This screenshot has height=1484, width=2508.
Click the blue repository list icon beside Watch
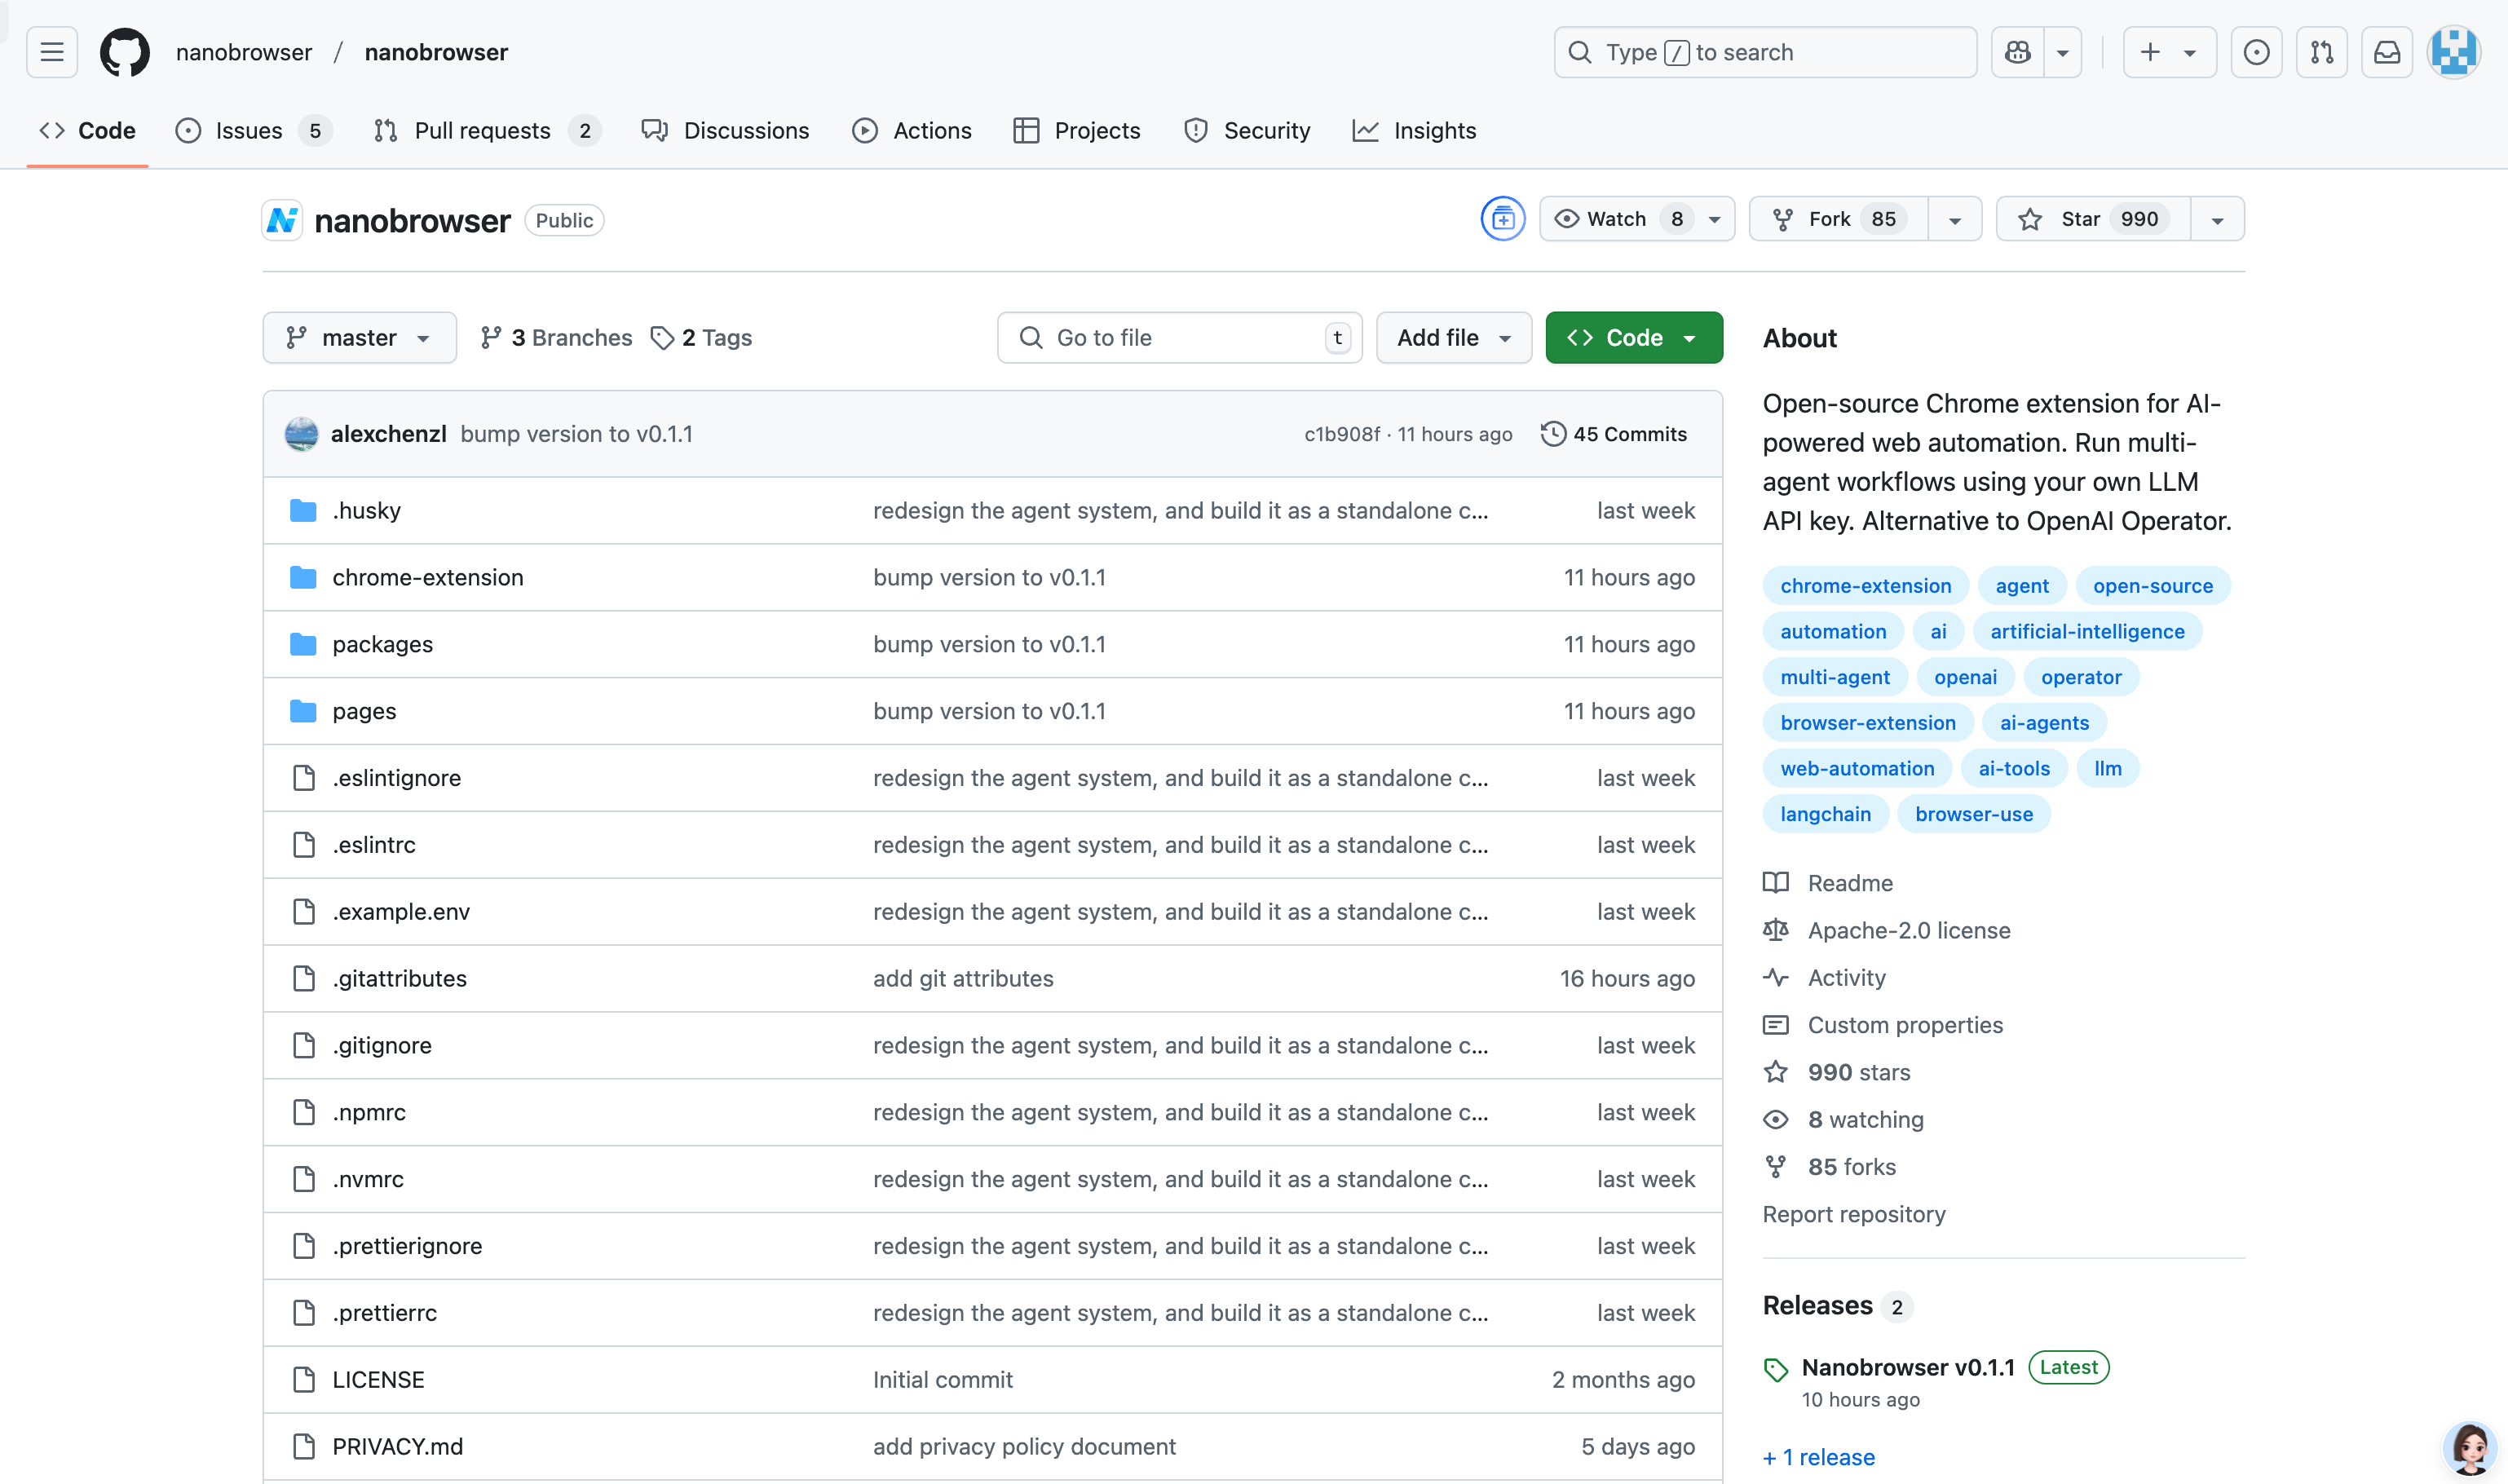click(1503, 219)
